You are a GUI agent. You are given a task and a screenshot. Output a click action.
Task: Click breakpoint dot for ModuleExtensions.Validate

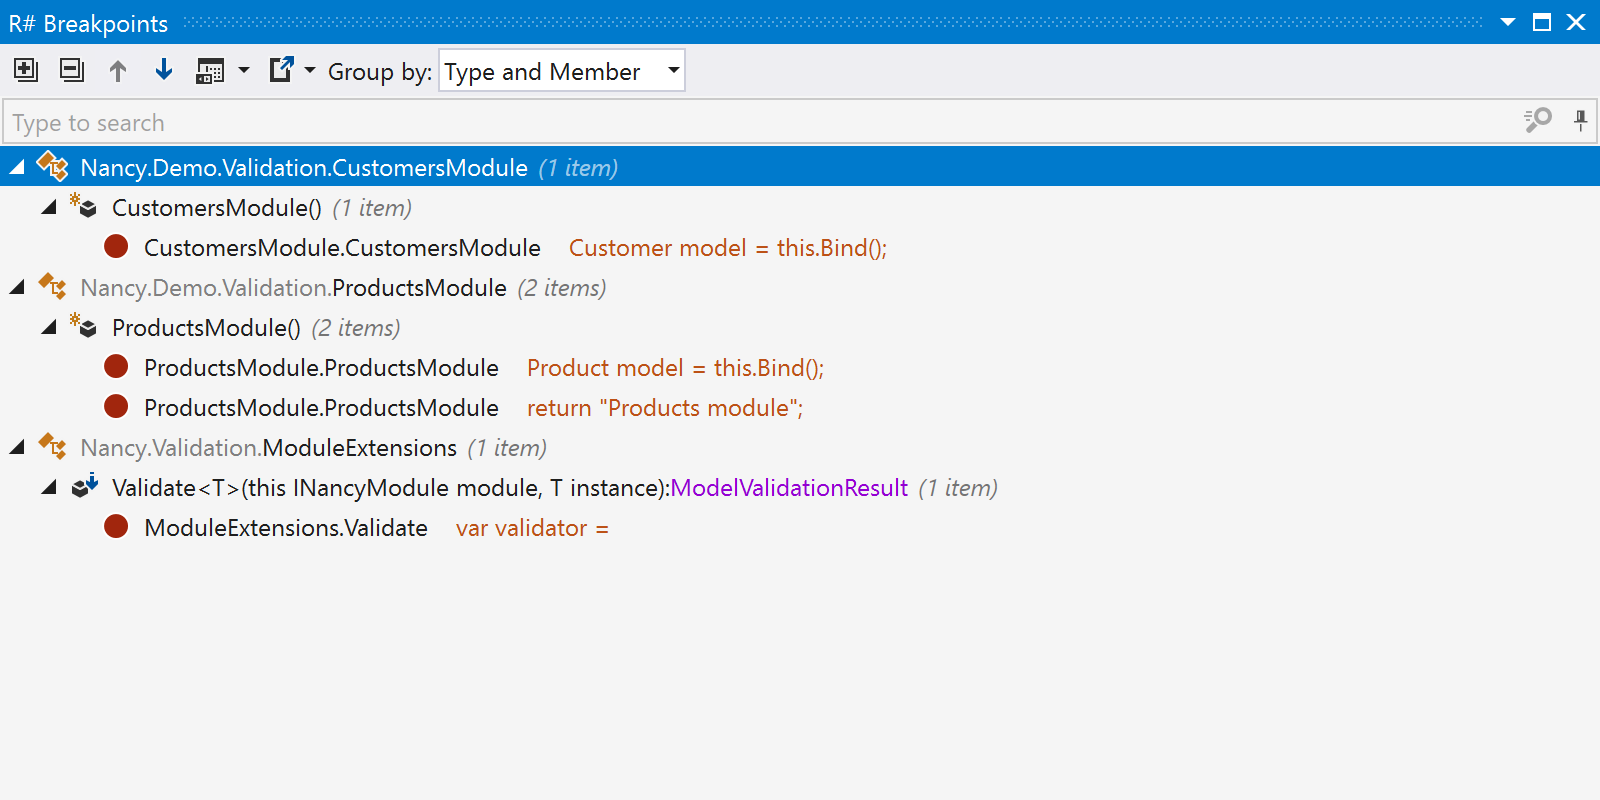(117, 526)
